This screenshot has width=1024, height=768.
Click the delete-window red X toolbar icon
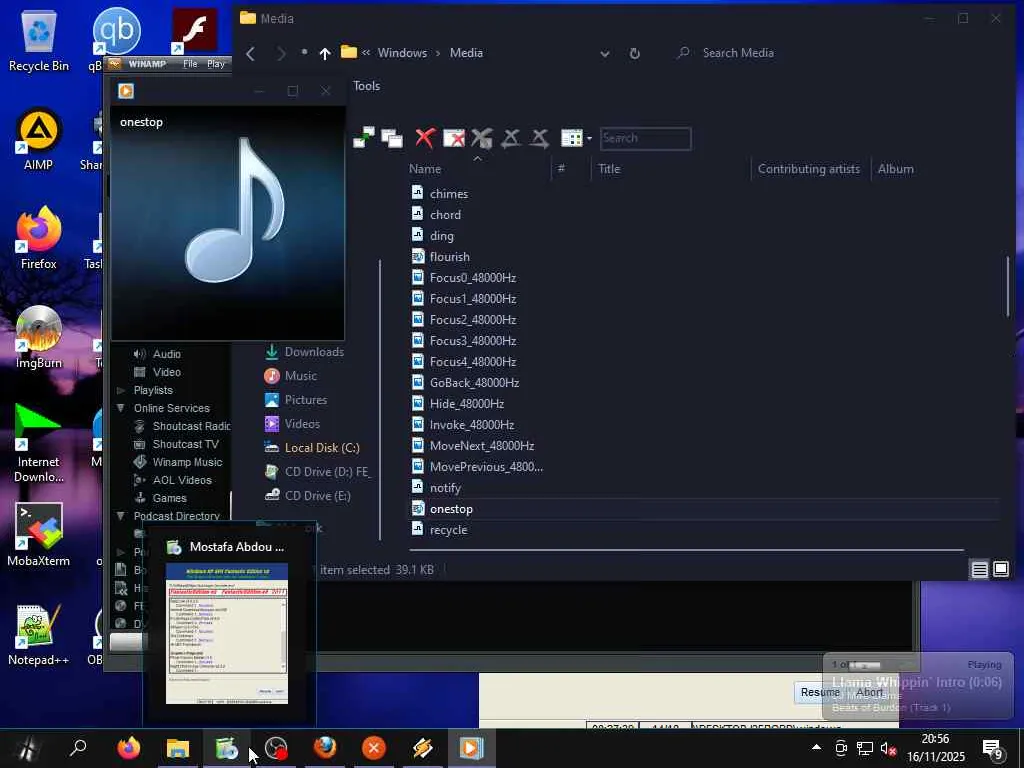[x=454, y=138]
